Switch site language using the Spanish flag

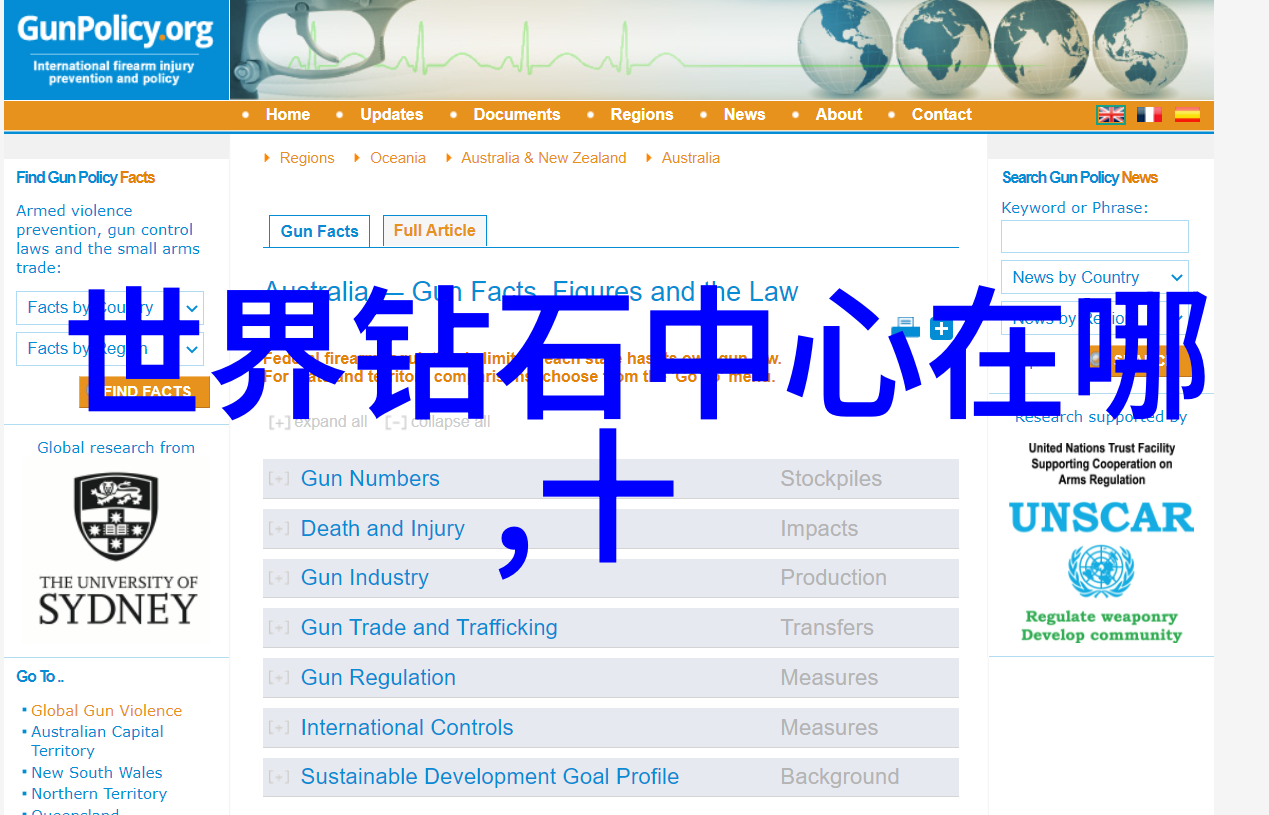(x=1187, y=115)
